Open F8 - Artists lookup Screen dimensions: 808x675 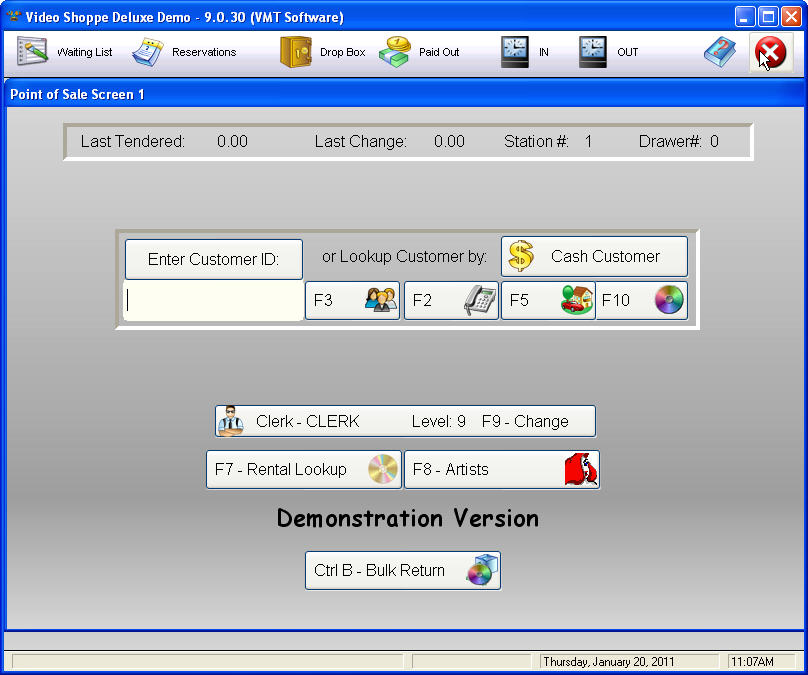[x=501, y=469]
